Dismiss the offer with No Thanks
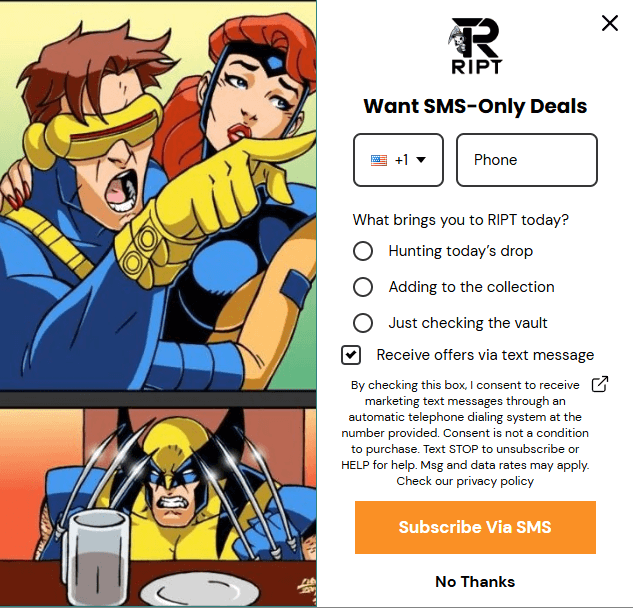 (475, 582)
